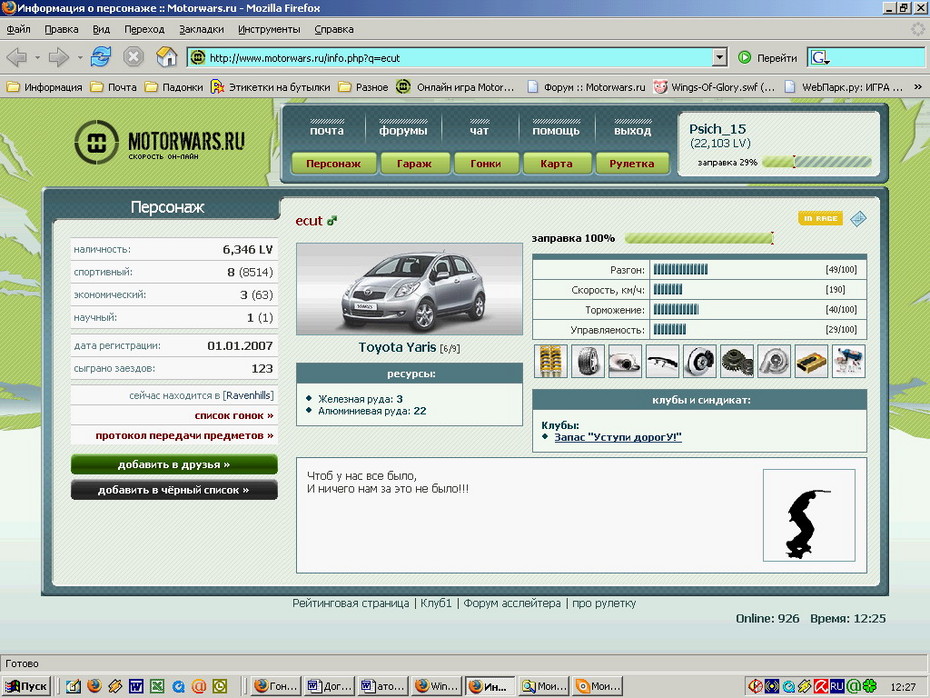
Task: Click the yellow IN RACE badge
Action: tap(820, 218)
